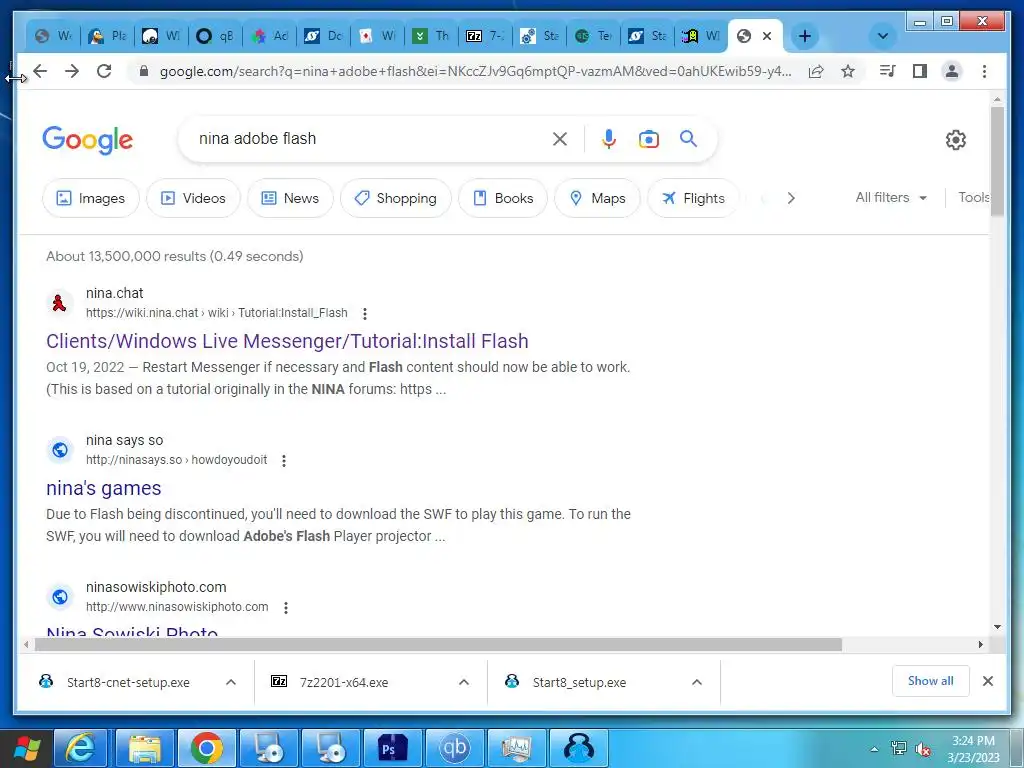Image resolution: width=1024 pixels, height=768 pixels.
Task: Open options for ninasowiskiphoto.com result
Action: pyautogui.click(x=285, y=607)
